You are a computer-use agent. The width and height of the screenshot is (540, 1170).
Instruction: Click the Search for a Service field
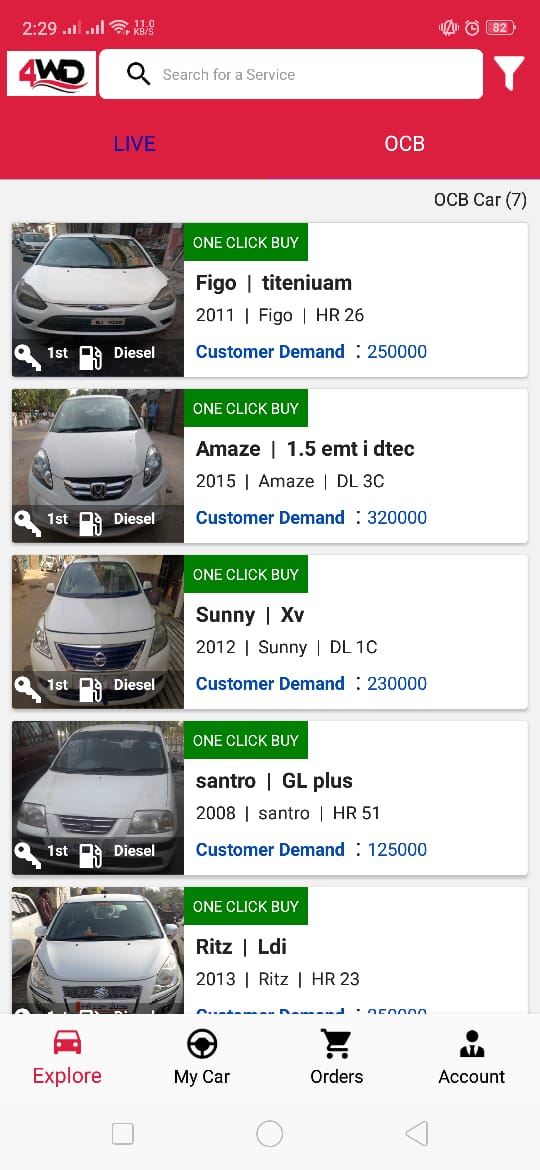pos(291,74)
